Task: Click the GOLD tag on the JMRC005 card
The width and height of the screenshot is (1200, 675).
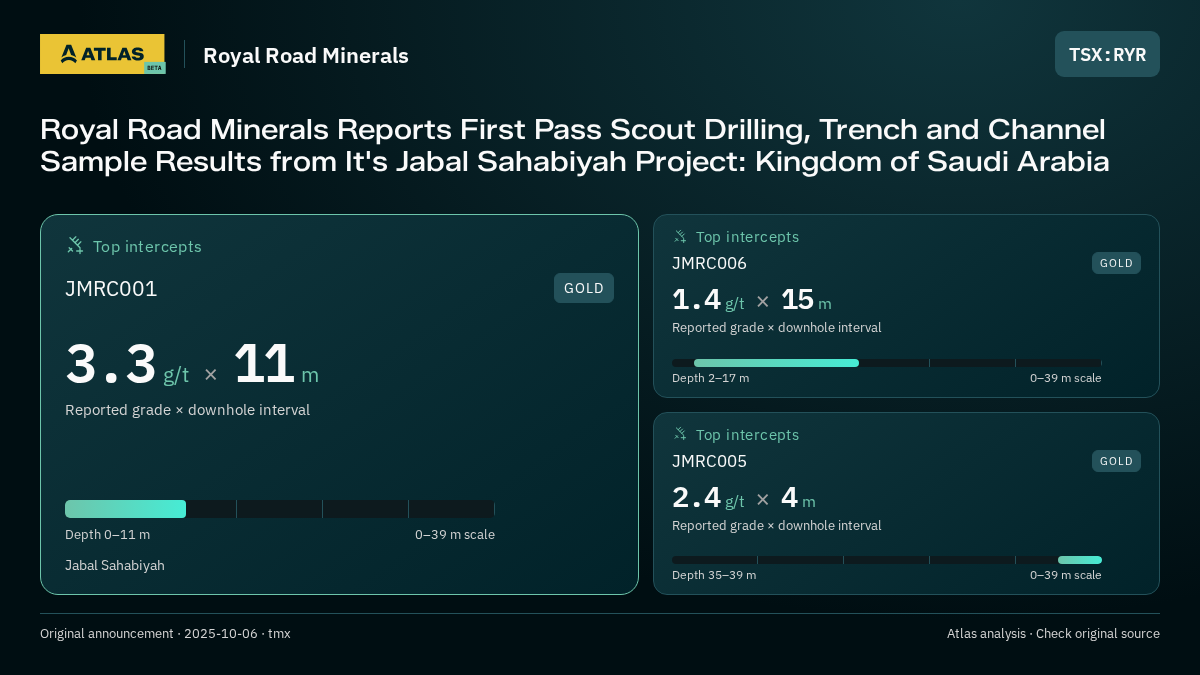Action: click(x=1116, y=461)
